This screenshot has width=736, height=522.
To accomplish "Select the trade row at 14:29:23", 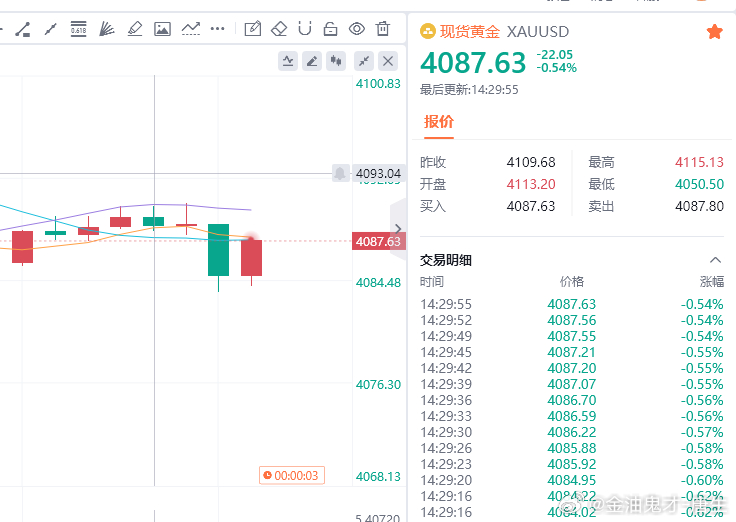I will coord(572,464).
